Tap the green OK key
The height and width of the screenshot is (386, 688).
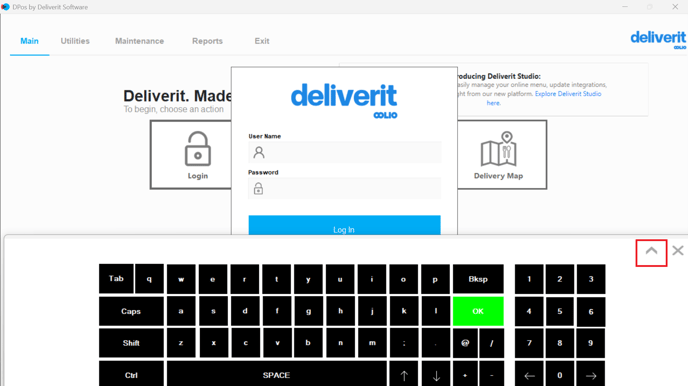pos(478,311)
